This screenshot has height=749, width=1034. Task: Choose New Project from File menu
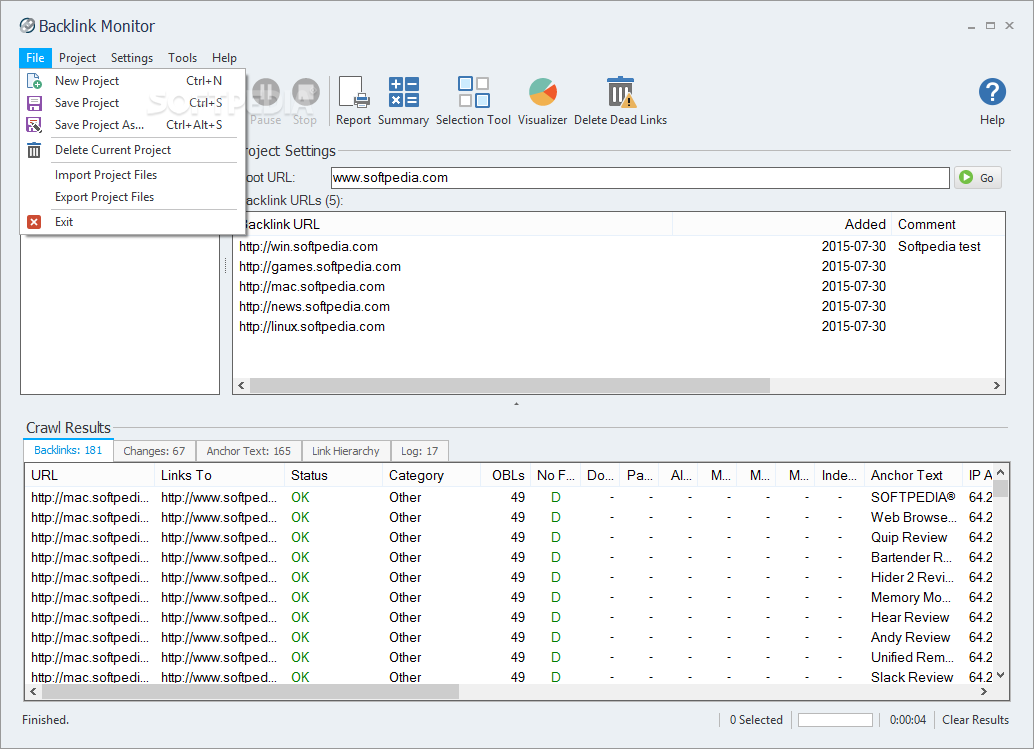(87, 81)
